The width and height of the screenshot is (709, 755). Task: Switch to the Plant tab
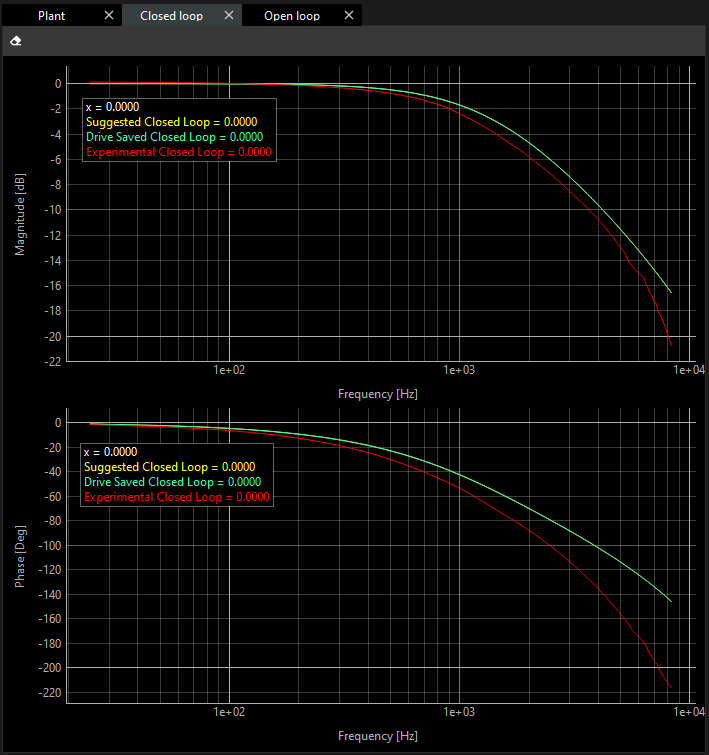[52, 16]
